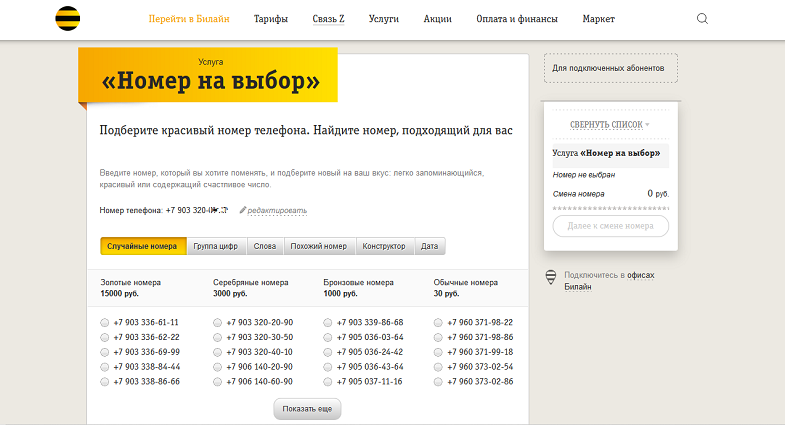Click the Бронзовые номера 1000 руб. header
785x425 pixels.
[358, 288]
